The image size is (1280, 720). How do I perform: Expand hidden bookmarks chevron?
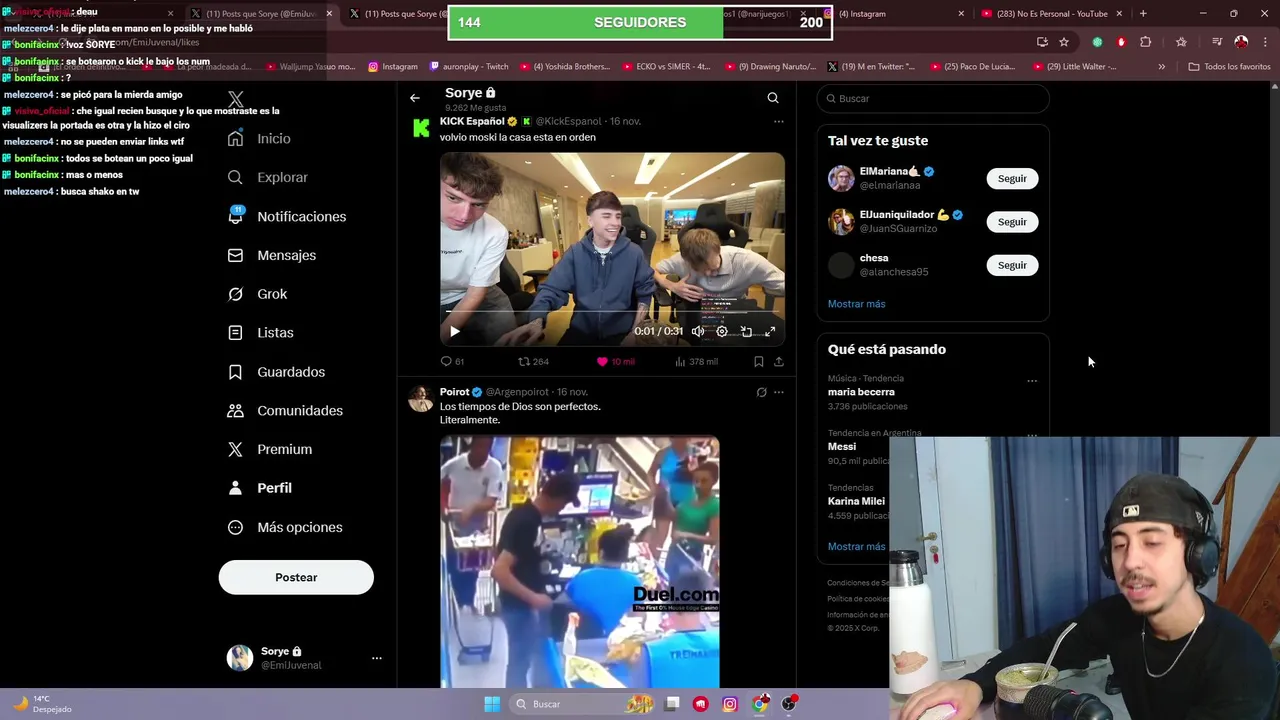tap(1161, 67)
